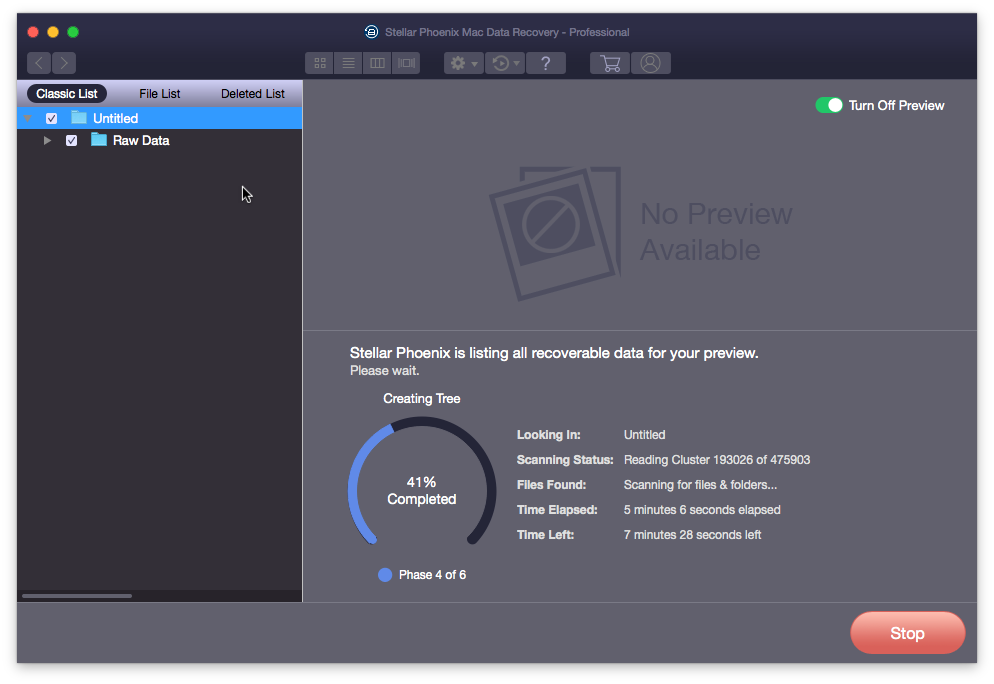Minimize the window with the yellow button
The image size is (994, 684).
pos(53,32)
